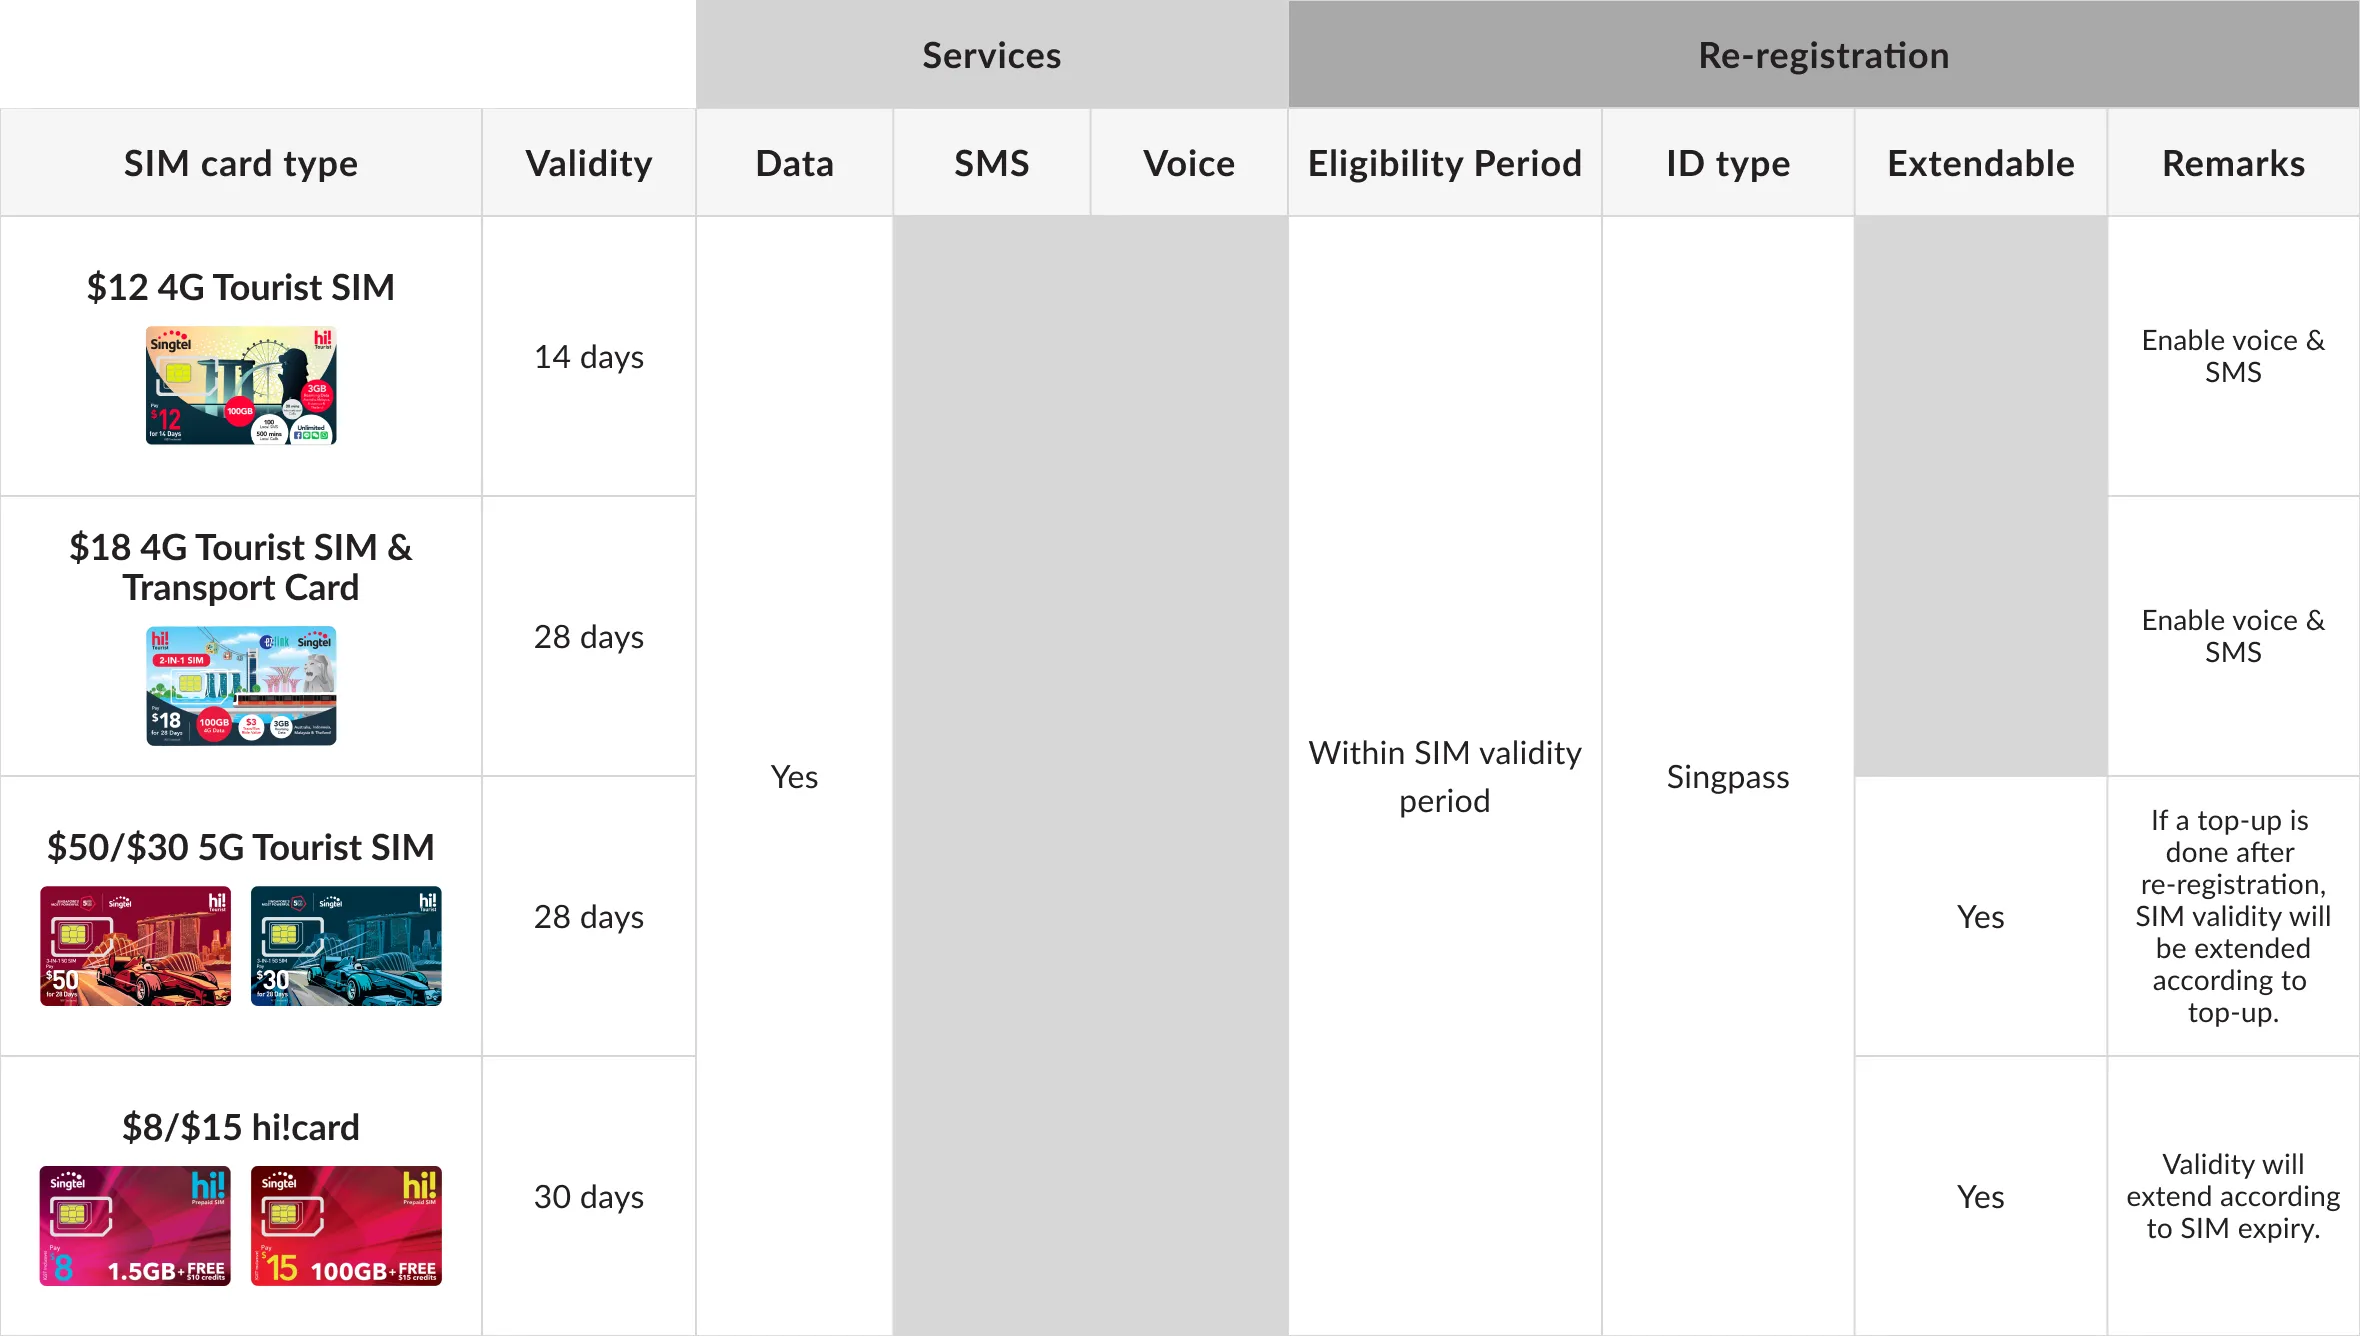Click the Extendable column header

coord(1980,163)
